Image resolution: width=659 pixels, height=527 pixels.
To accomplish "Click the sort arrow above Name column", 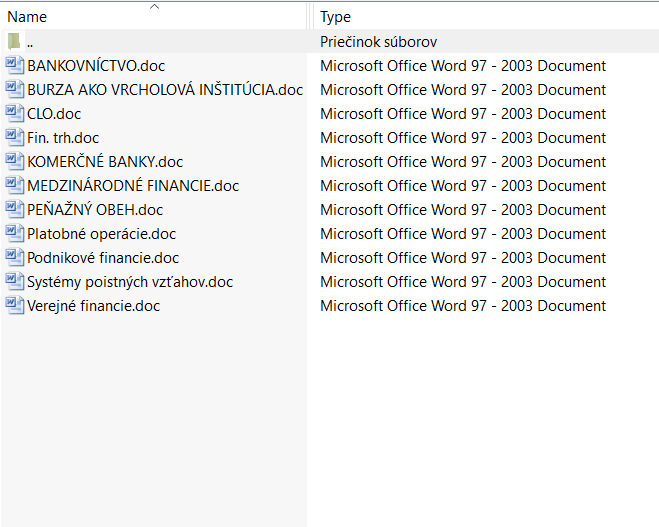I will click(154, 7).
